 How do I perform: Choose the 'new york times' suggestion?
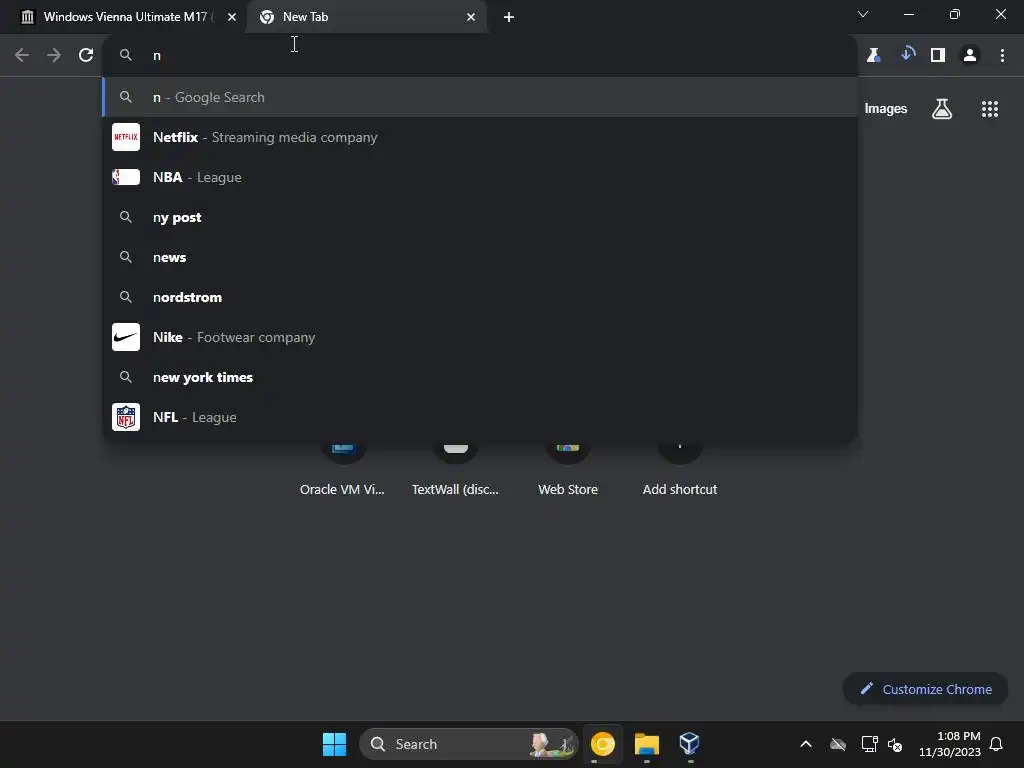[480, 377]
